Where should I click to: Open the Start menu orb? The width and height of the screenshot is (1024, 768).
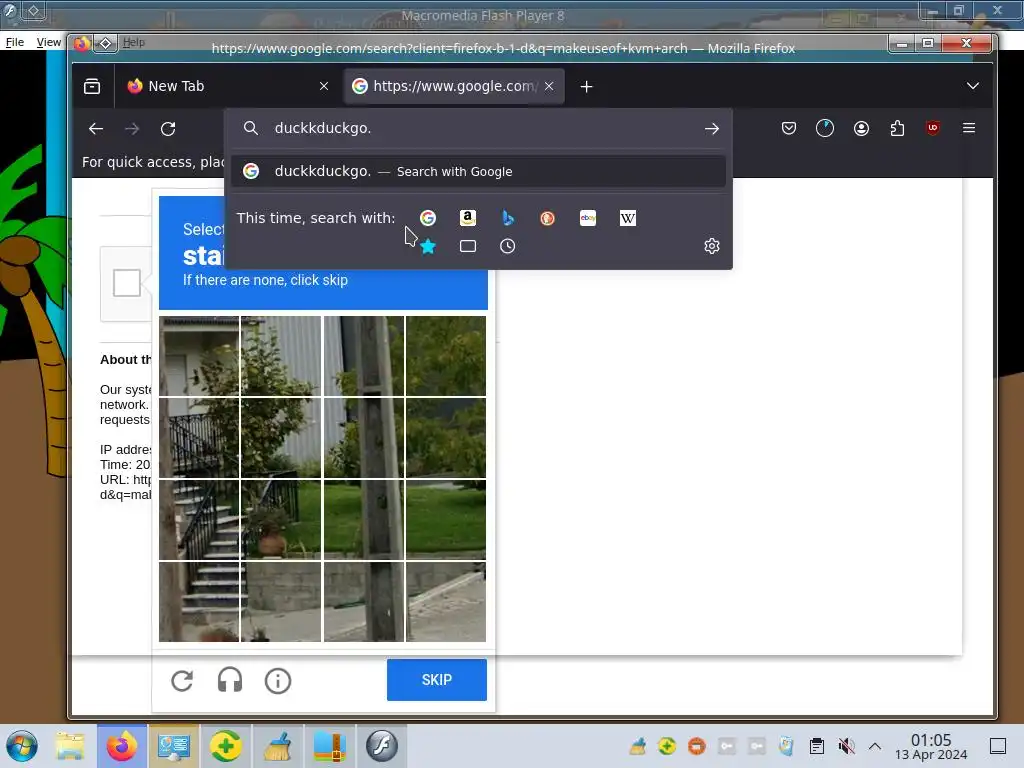tap(22, 746)
